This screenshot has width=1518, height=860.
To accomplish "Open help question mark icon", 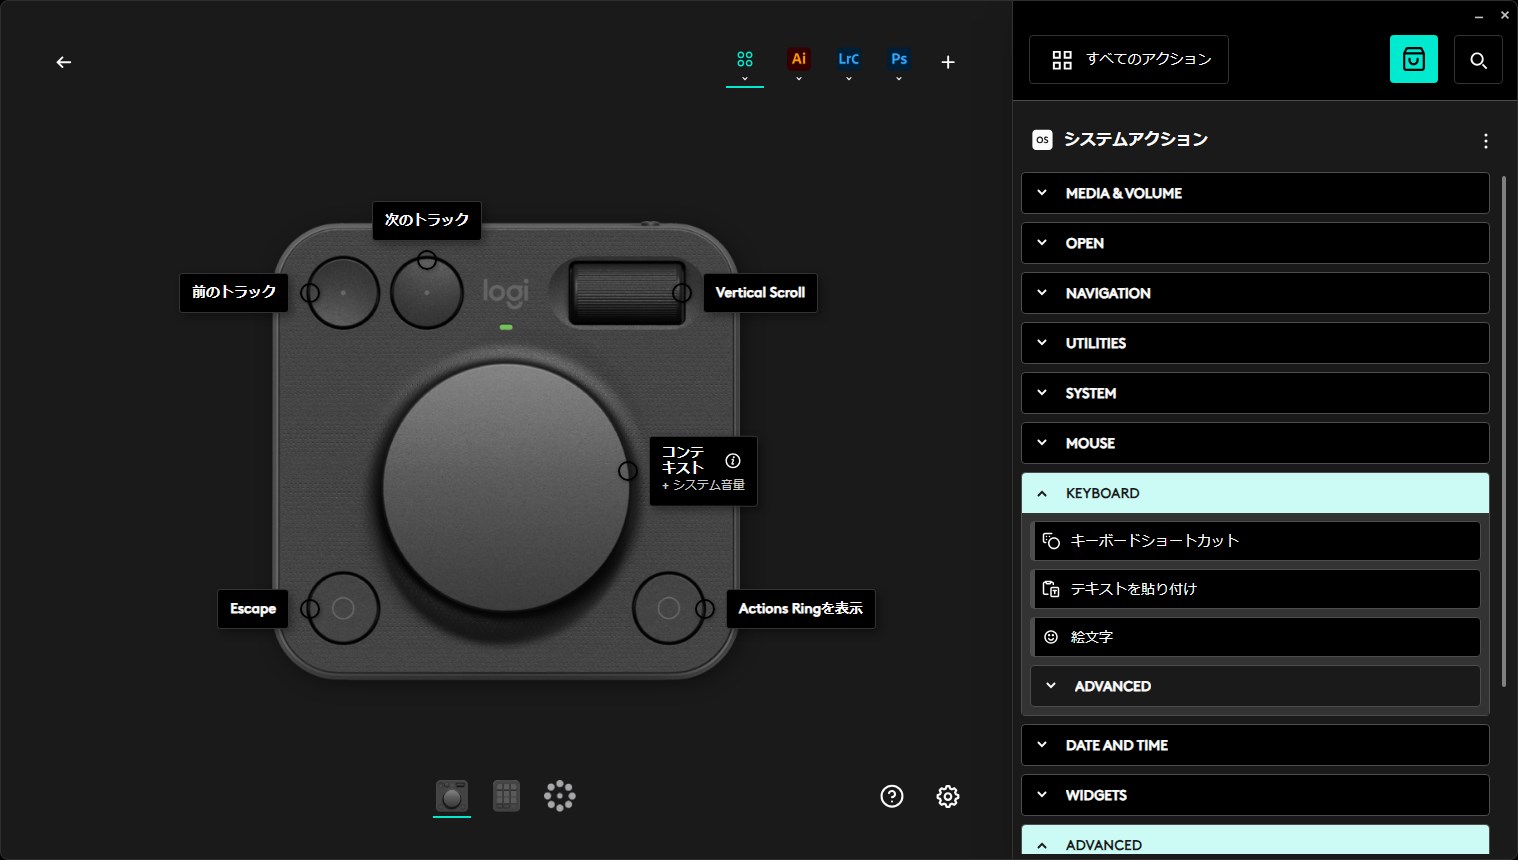I will point(892,796).
